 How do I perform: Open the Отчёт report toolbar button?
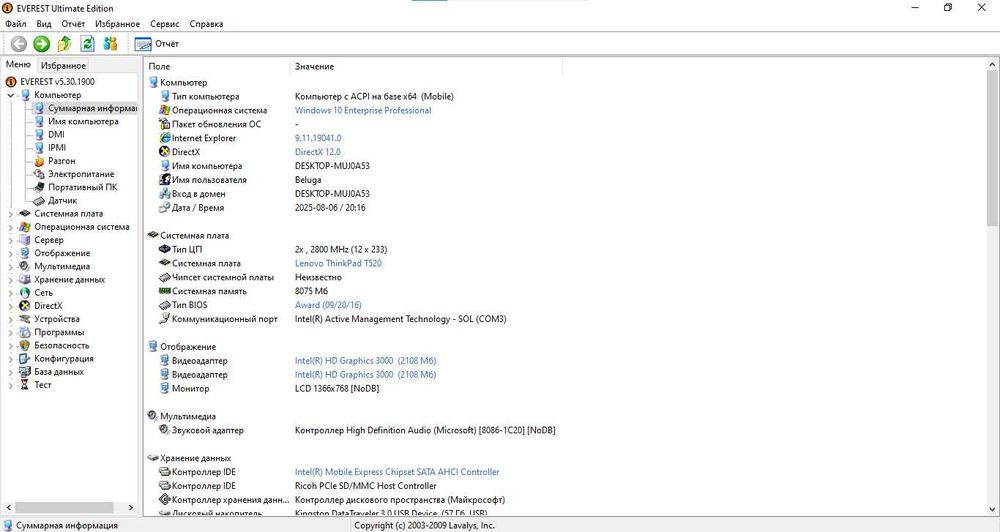click(157, 43)
